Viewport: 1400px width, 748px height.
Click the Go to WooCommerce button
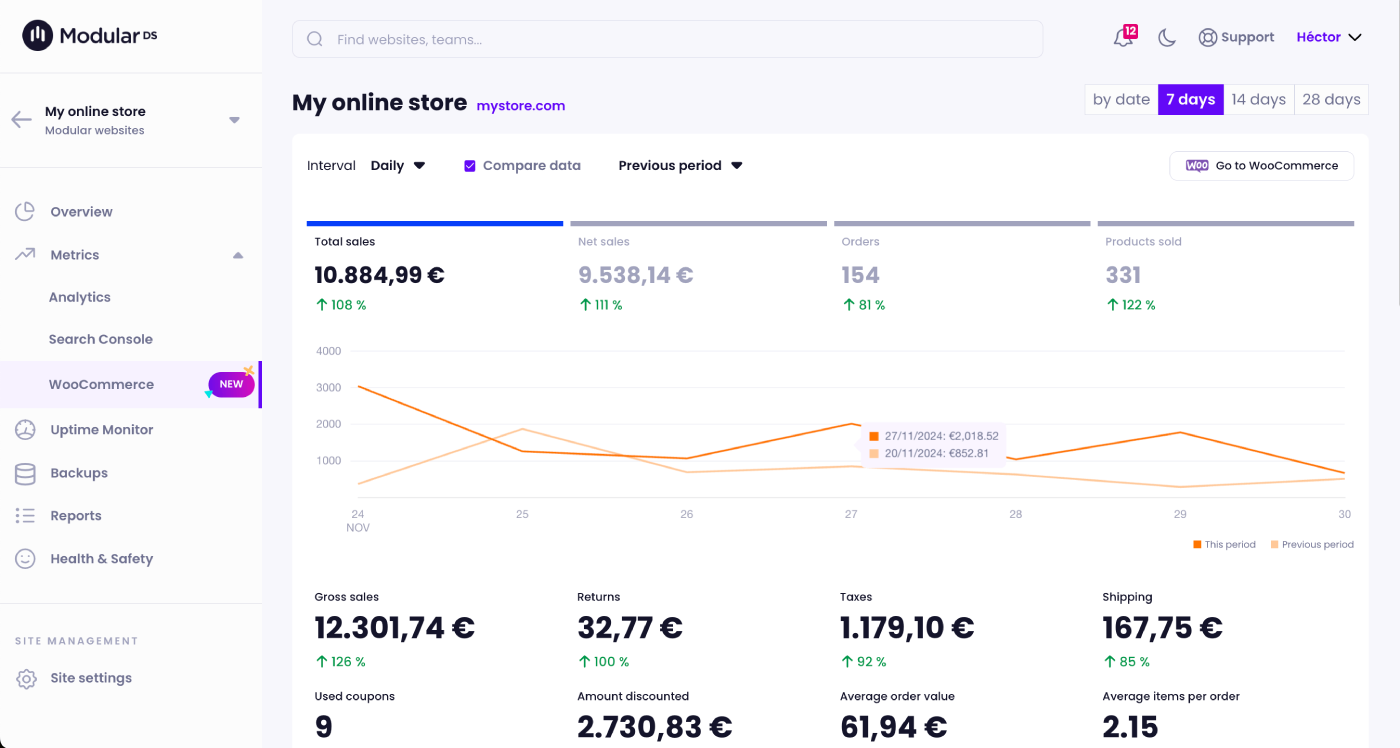(1261, 165)
